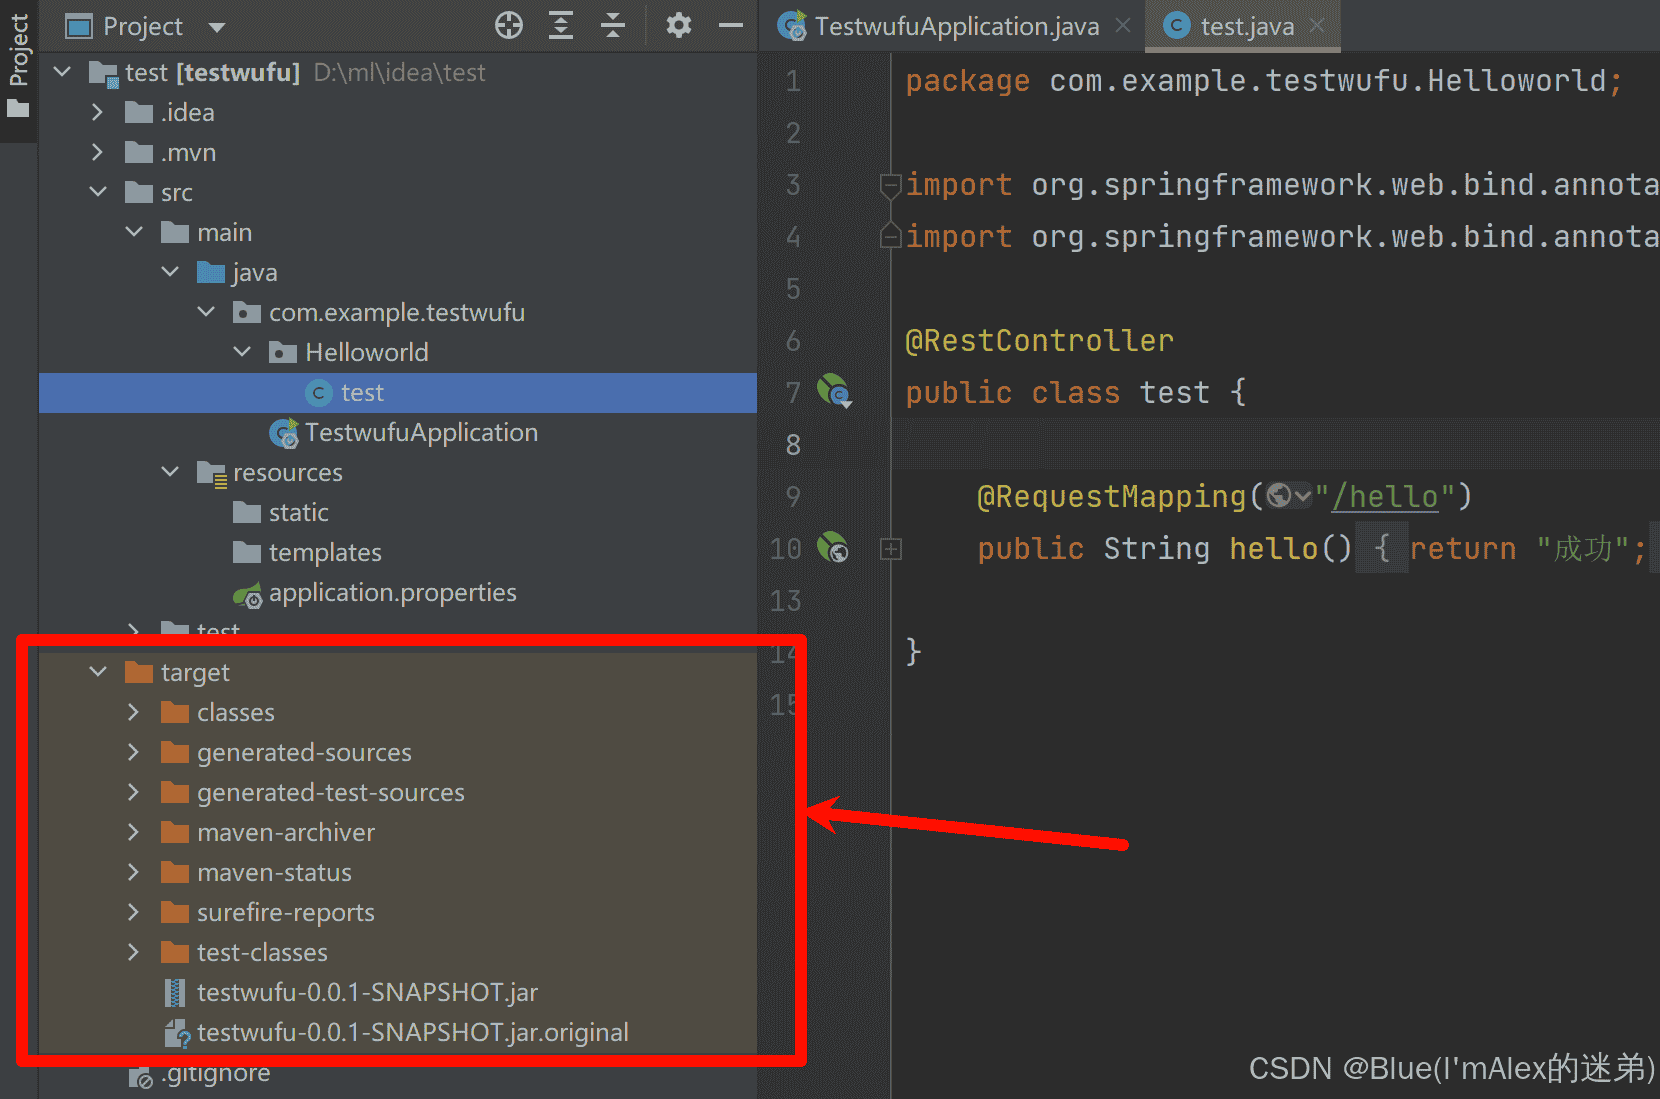Click the Select Opened File crosshair icon
The width and height of the screenshot is (1660, 1099).
[508, 26]
